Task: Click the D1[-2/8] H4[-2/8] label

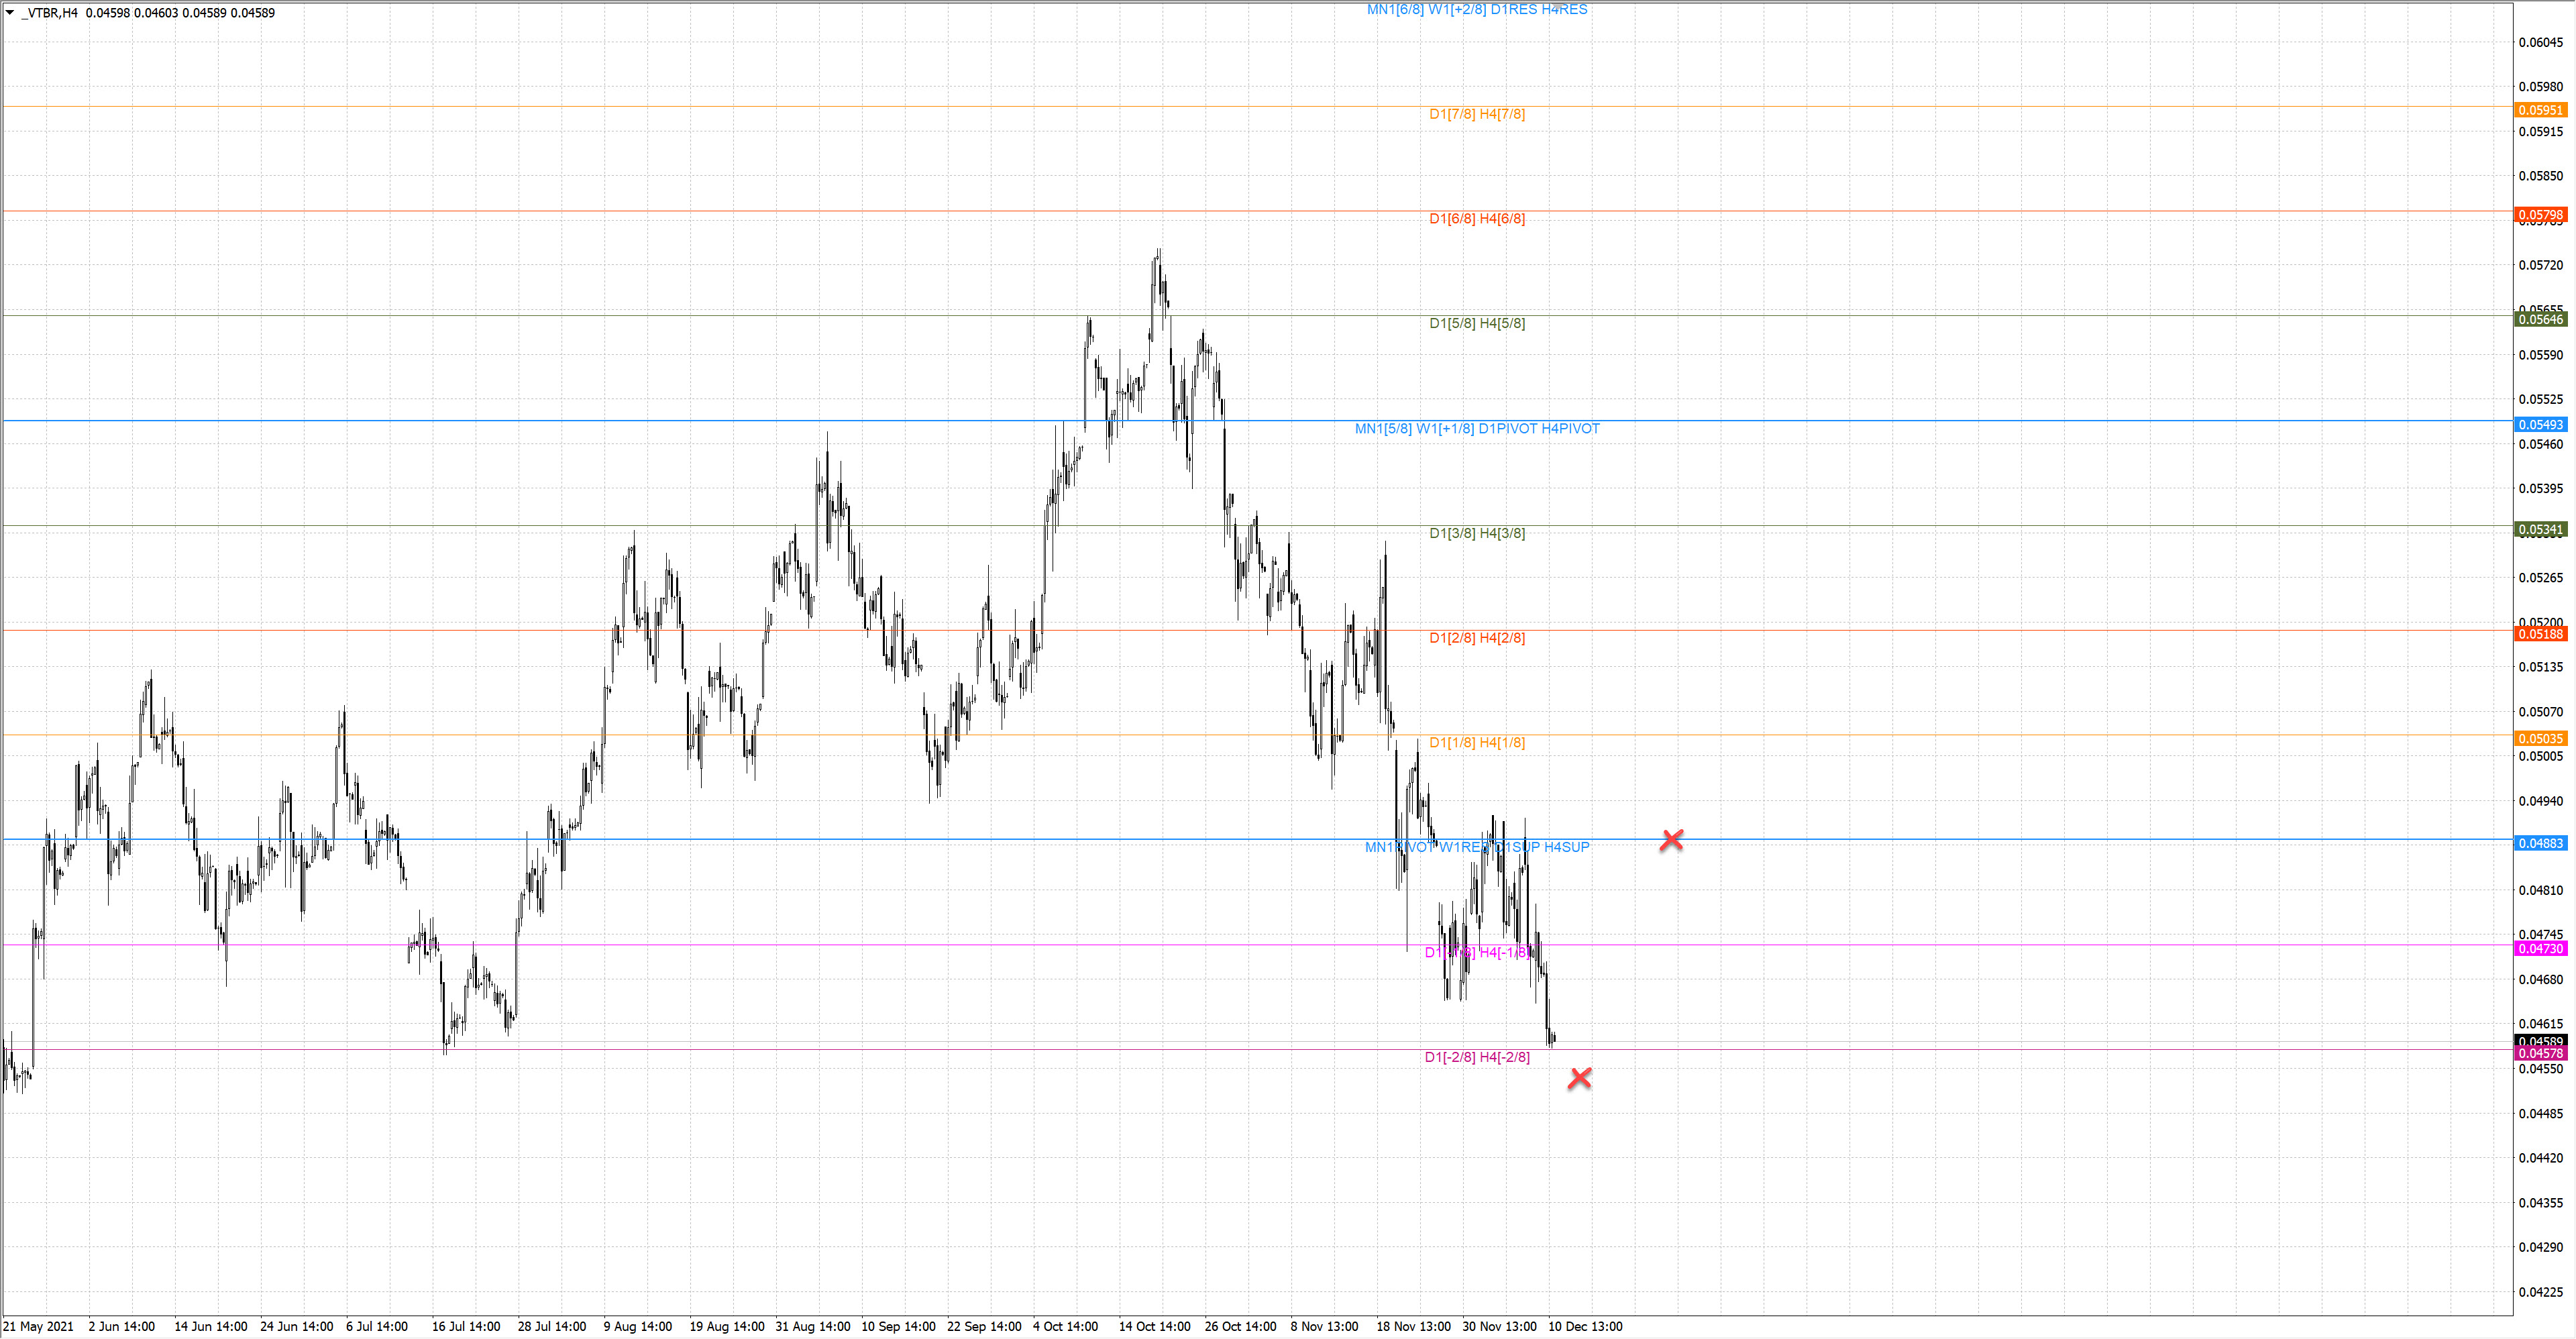Action: click(1477, 1057)
